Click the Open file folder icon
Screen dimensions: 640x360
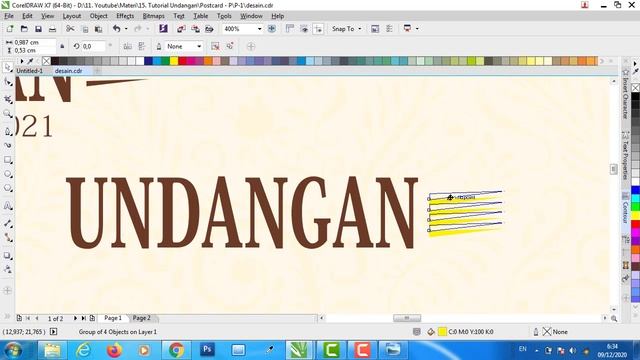point(24,29)
